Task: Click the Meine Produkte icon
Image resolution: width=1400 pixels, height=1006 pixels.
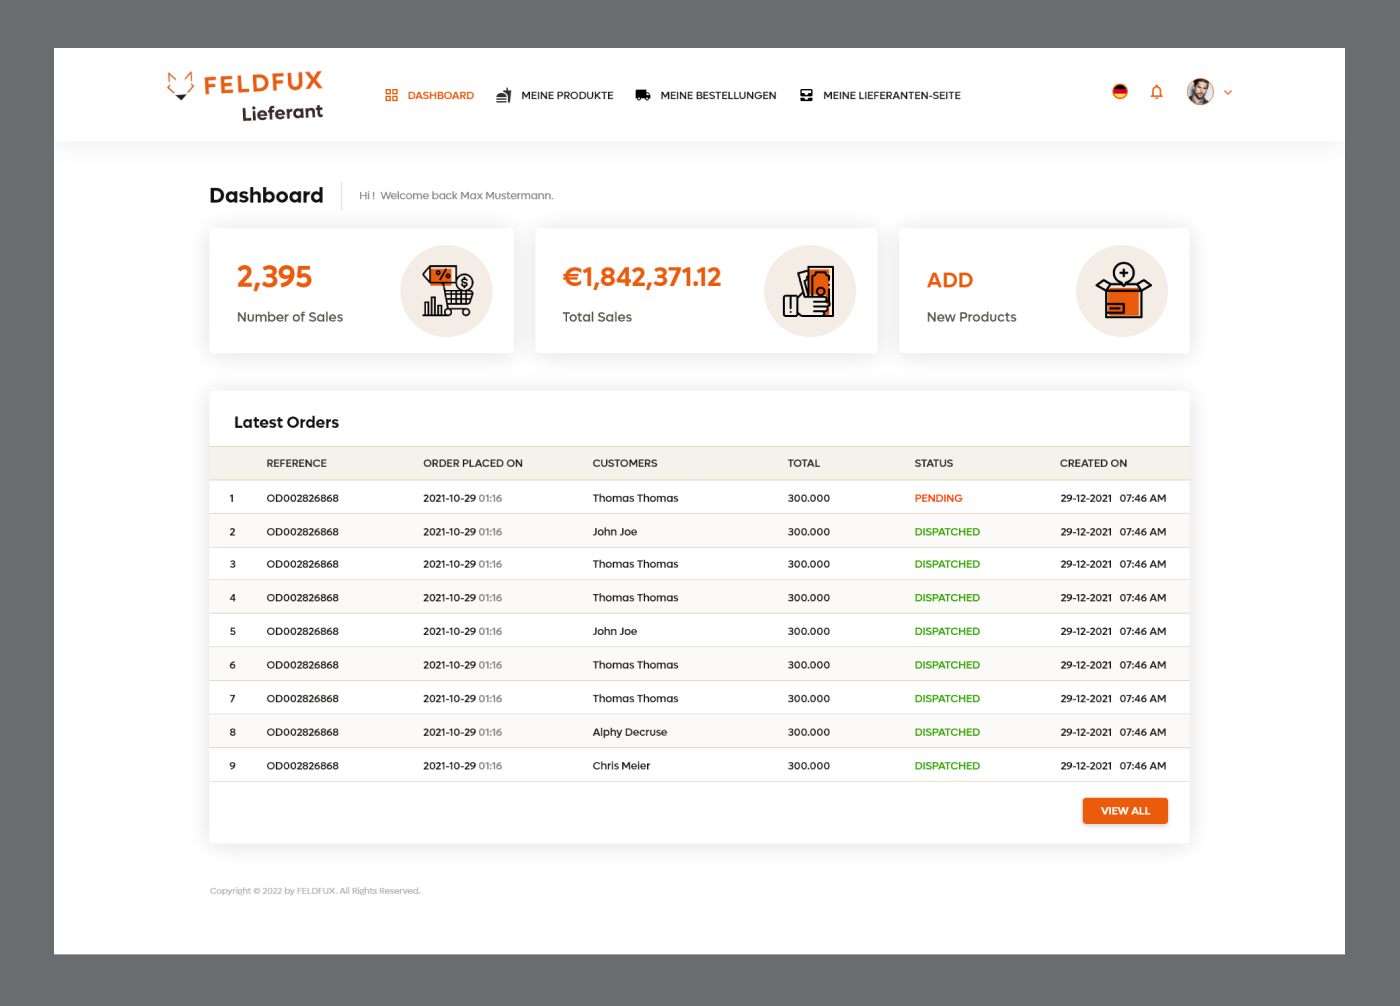Action: tap(504, 95)
